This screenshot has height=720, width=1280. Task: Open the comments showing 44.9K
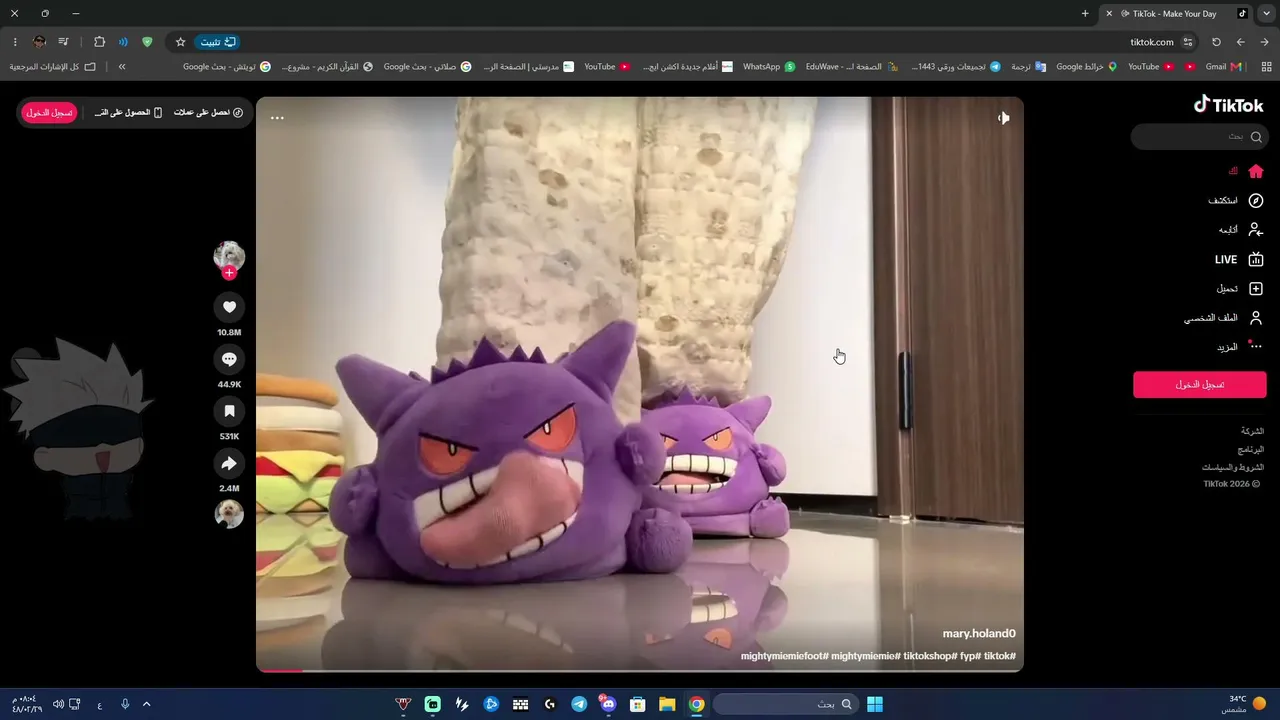229,359
